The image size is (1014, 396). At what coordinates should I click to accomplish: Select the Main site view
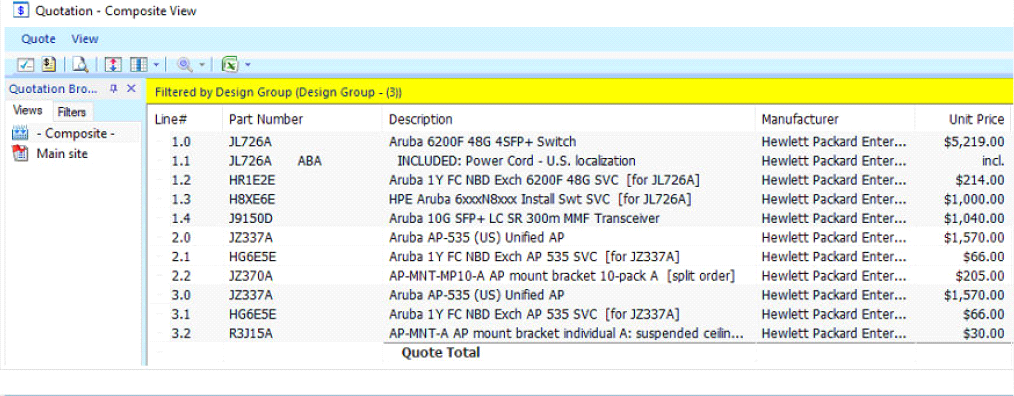(62, 154)
